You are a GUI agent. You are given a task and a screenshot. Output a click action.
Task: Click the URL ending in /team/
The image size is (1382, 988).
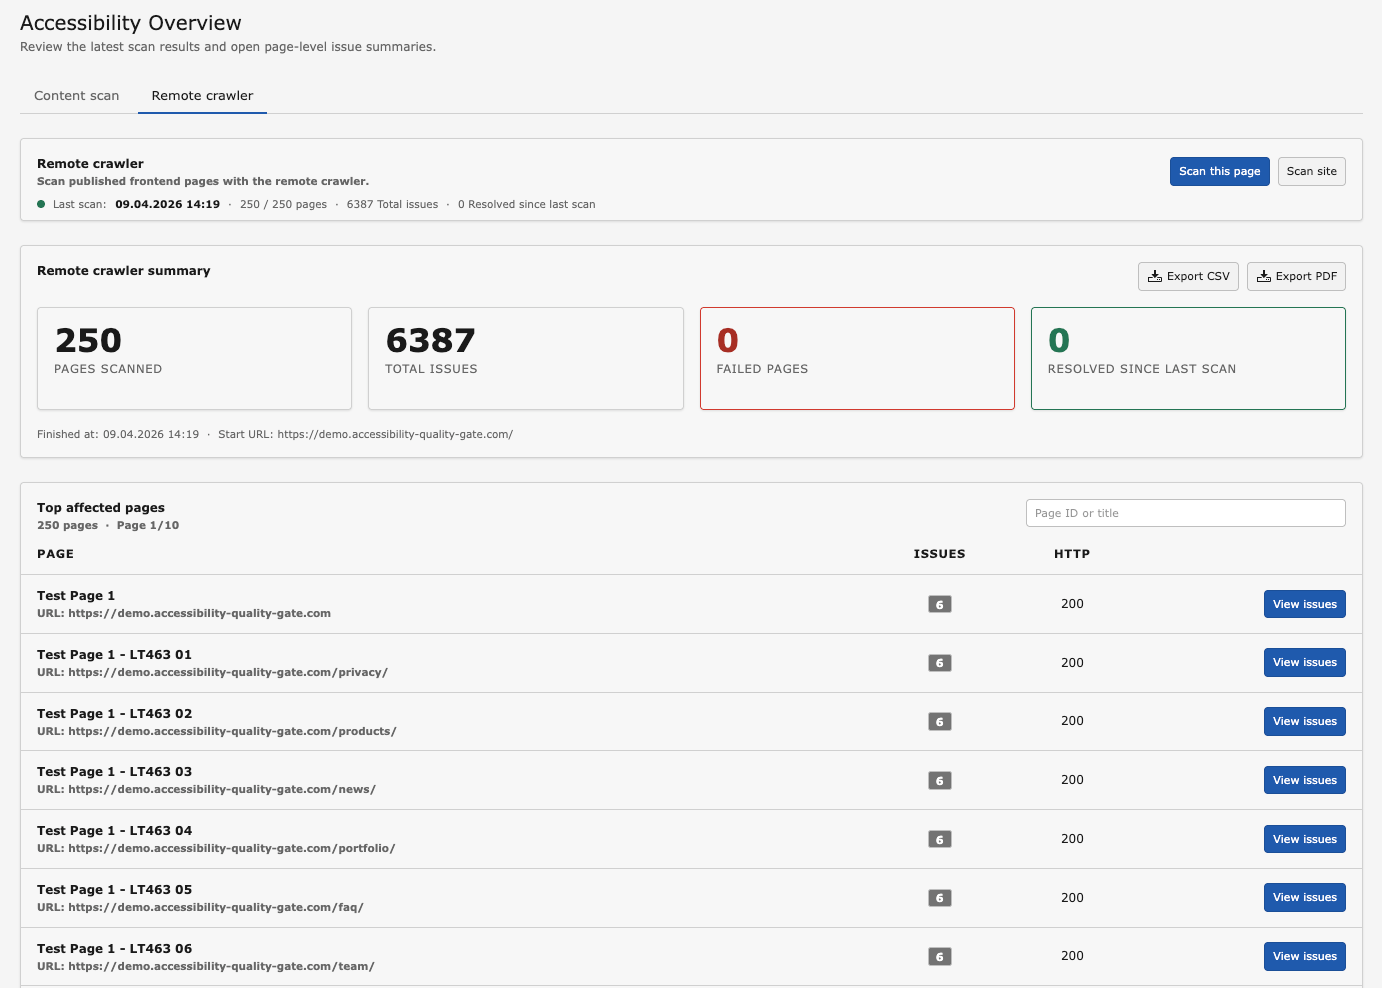pos(206,967)
